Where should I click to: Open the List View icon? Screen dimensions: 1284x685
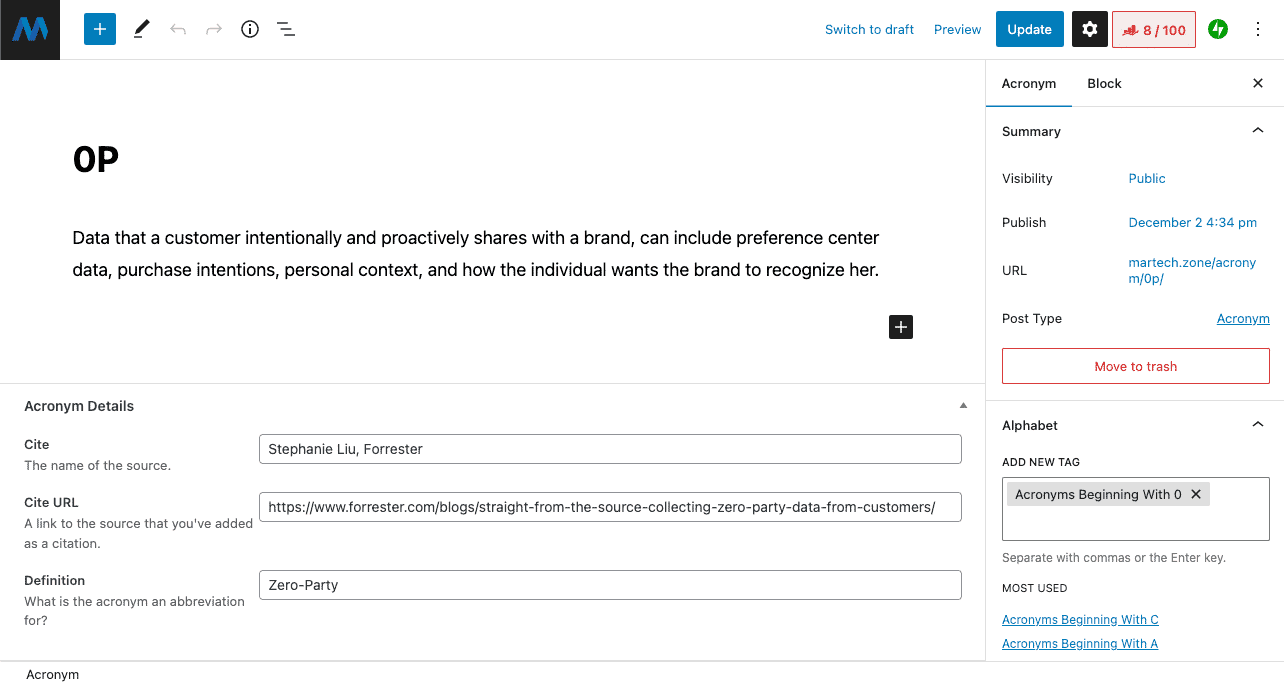point(286,30)
